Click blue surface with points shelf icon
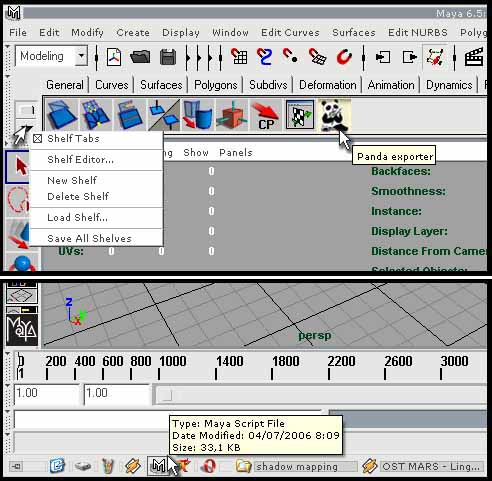Screen dimensions: 492x481 (x=96, y=114)
